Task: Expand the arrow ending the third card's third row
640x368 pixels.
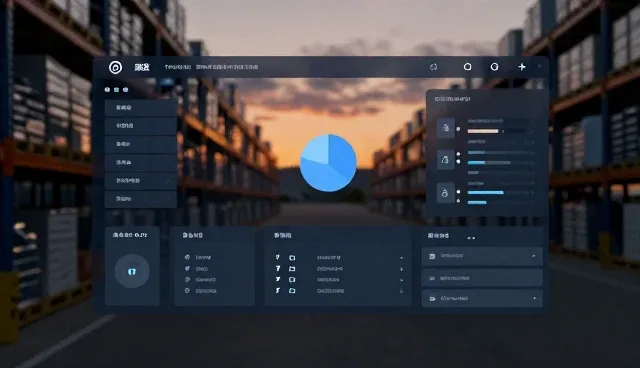Action: 402,280
